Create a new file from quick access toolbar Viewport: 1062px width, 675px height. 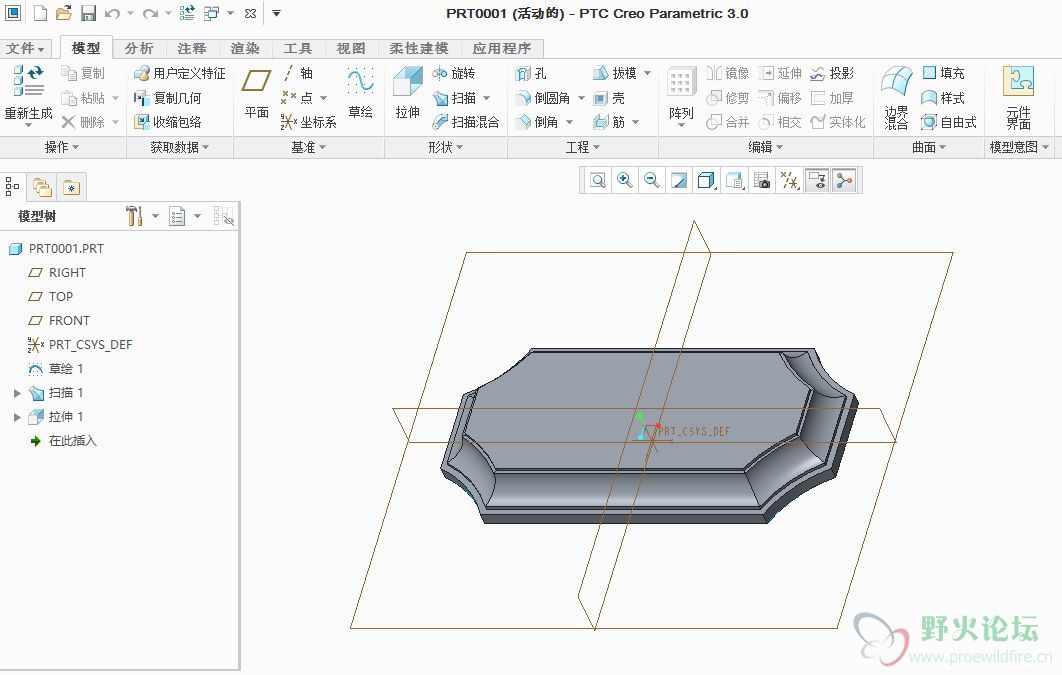[40, 13]
